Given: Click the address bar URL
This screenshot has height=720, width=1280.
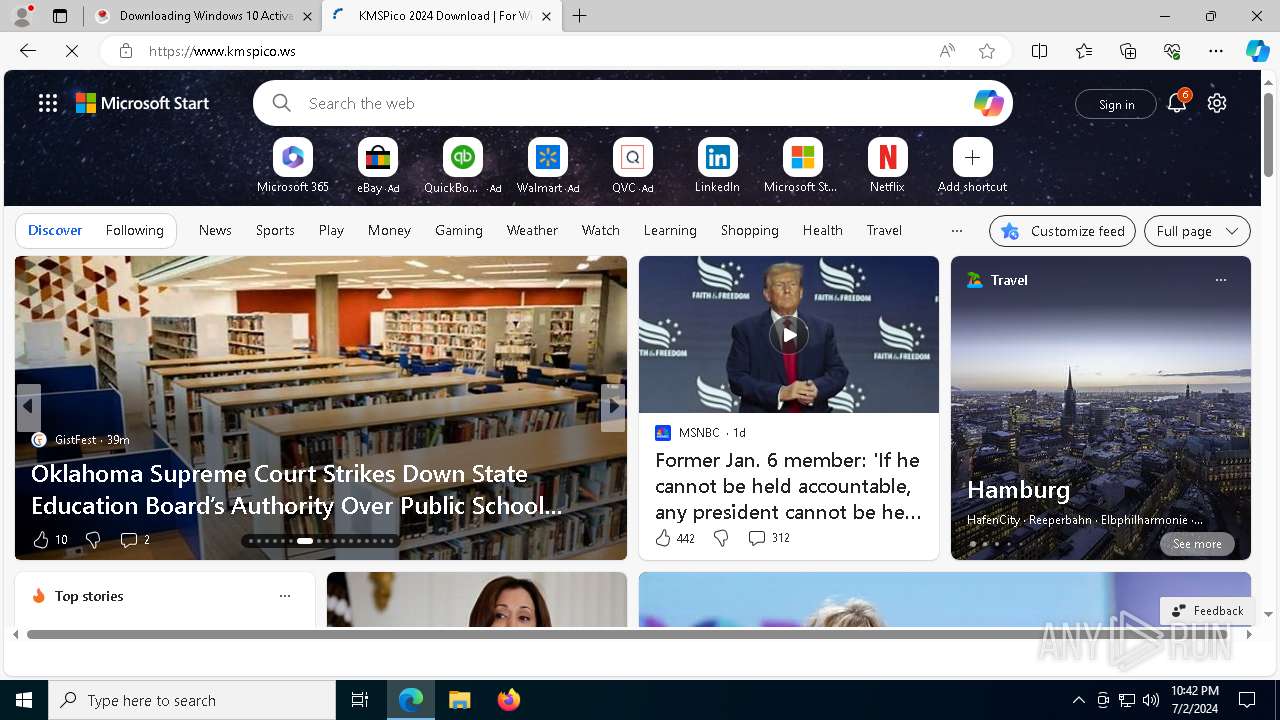Looking at the screenshot, I should 222,51.
